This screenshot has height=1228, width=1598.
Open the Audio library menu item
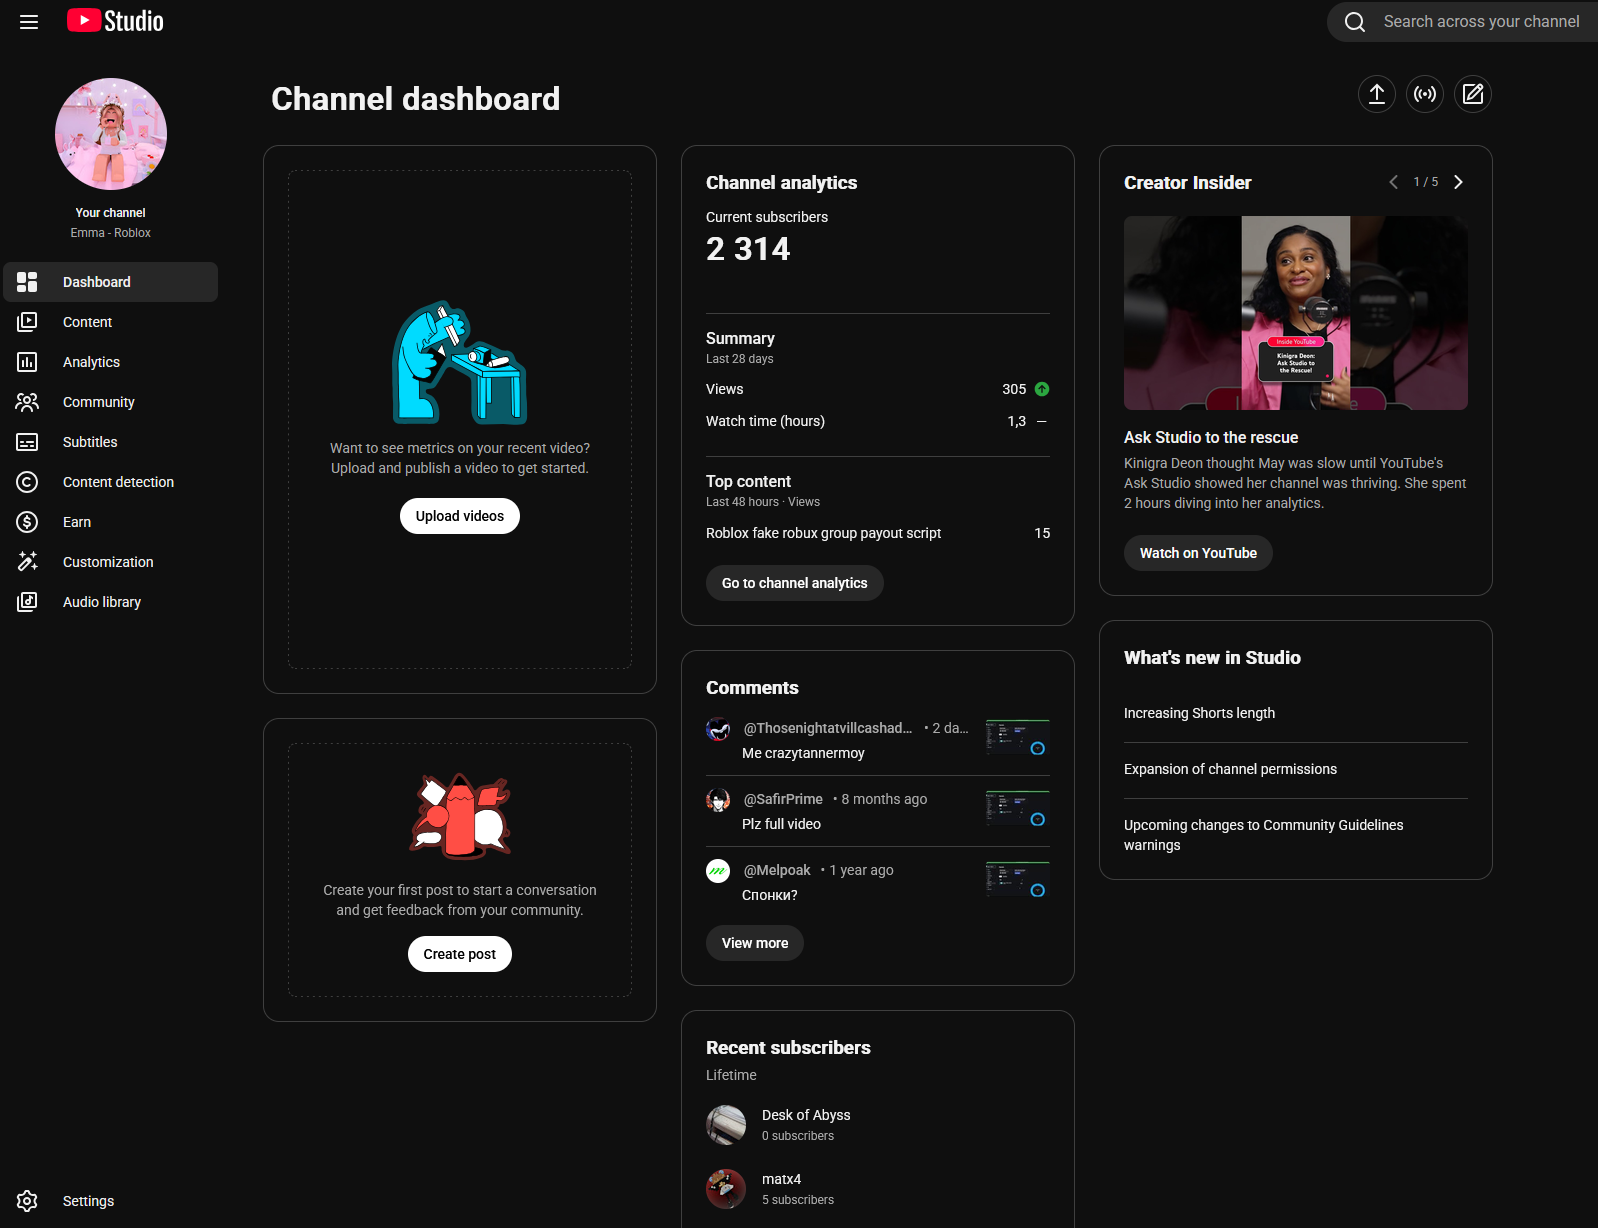pos(111,602)
